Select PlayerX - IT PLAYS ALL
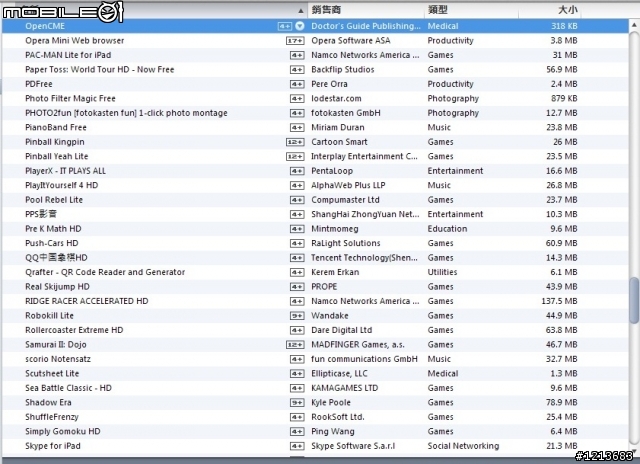Screen dimensions: 640x464 pyautogui.click(x=315, y=171)
